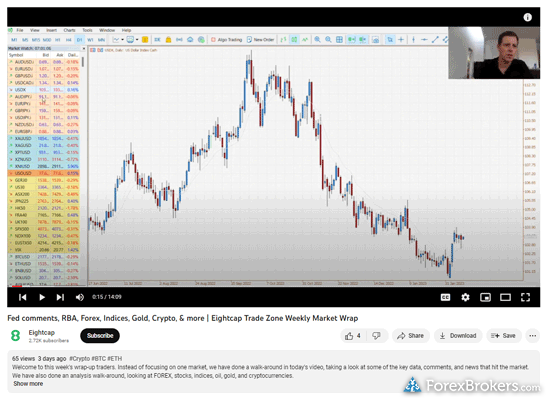Skip to next video
This screenshot has width=546, height=398.
[60, 297]
